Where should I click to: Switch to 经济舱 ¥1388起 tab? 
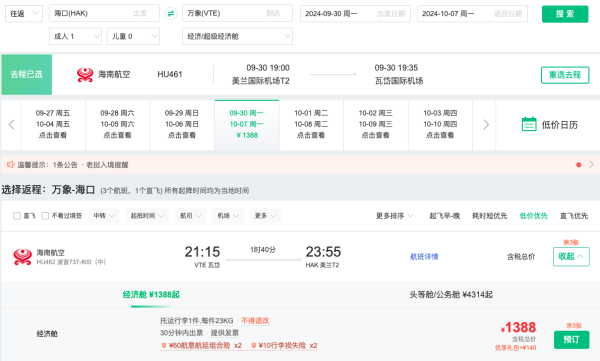[x=151, y=295]
